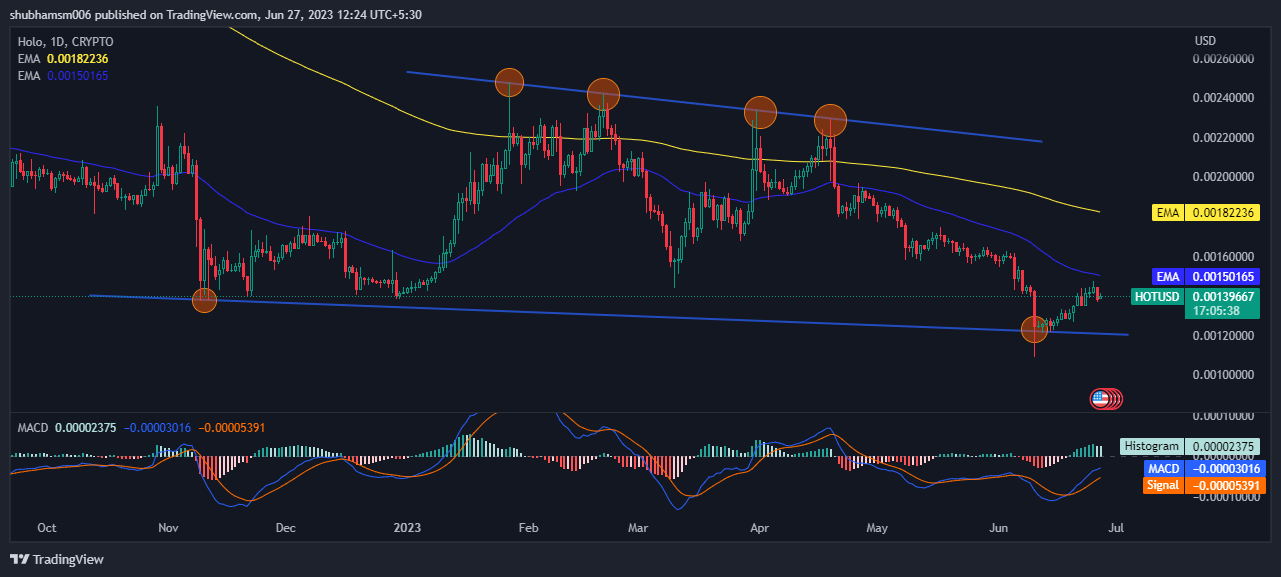1281x577 pixels.
Task: Click the orange Signal value tag
Action: (x=1203, y=485)
